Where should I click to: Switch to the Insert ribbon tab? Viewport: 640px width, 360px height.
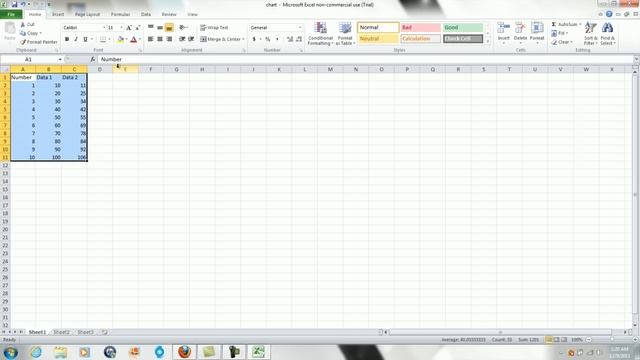coord(58,14)
